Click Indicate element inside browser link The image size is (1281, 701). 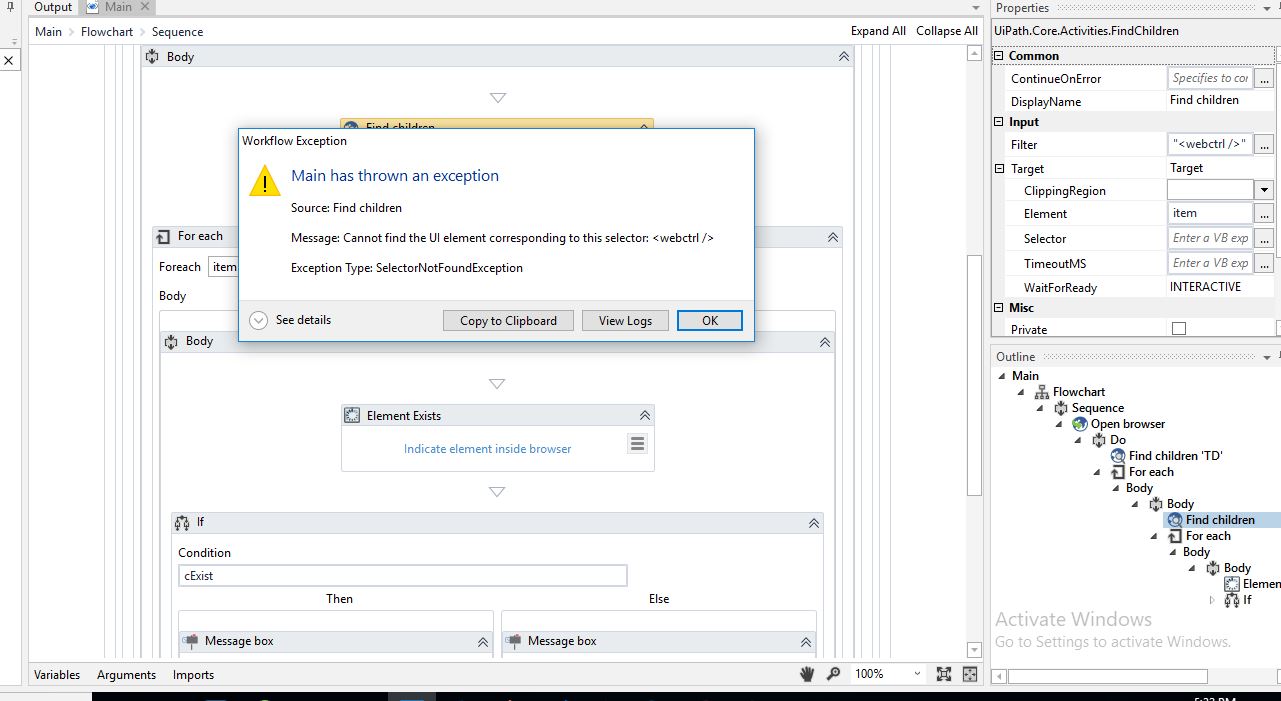coord(487,449)
